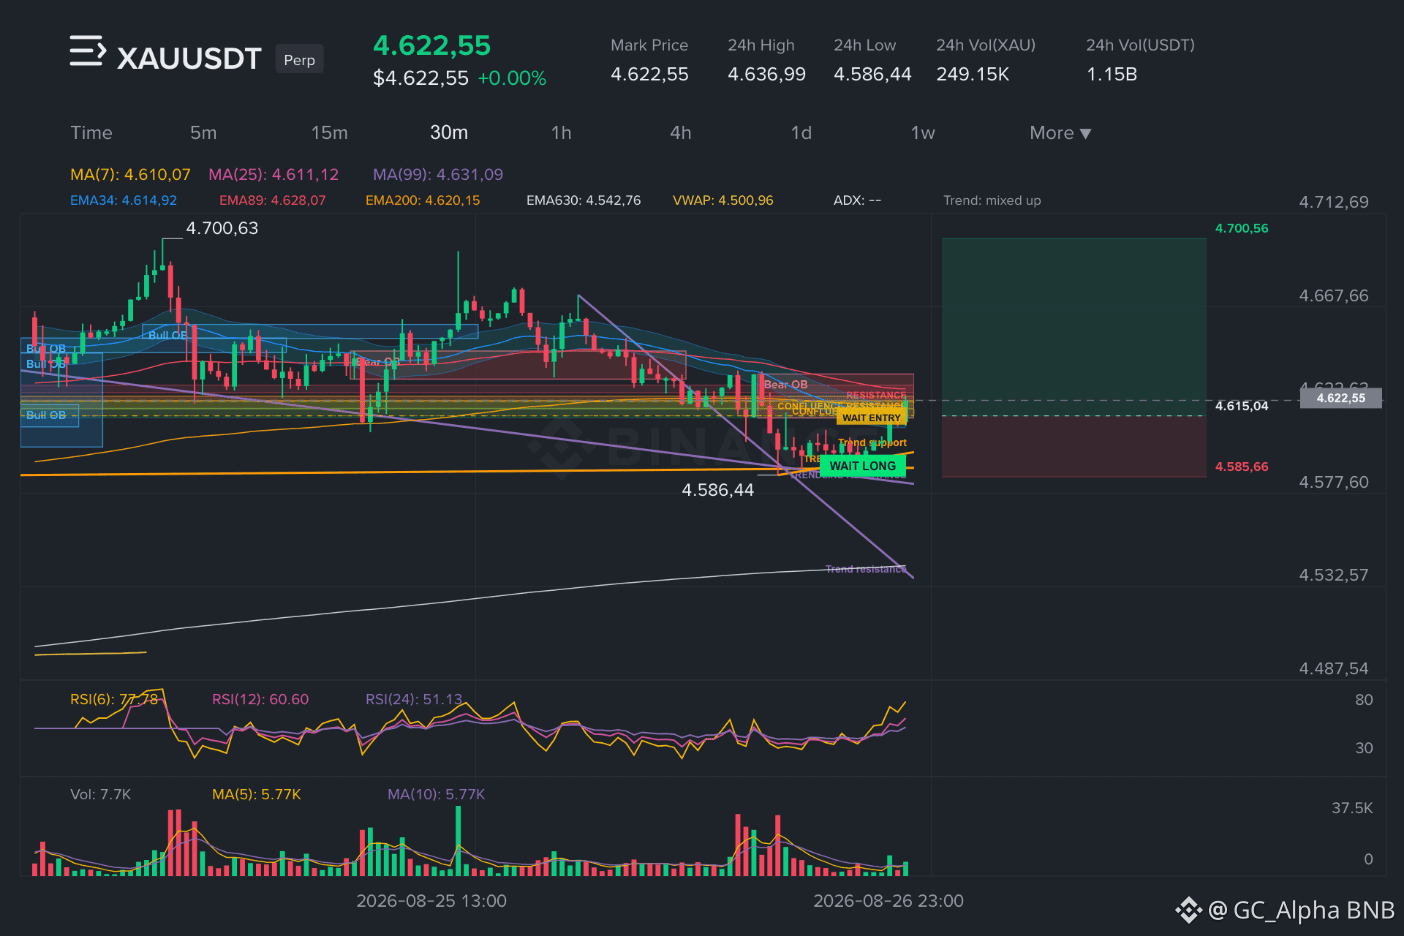Screen dimensions: 1404x936
Task: Click the 4.700,56 target price label
Action: tap(1241, 228)
